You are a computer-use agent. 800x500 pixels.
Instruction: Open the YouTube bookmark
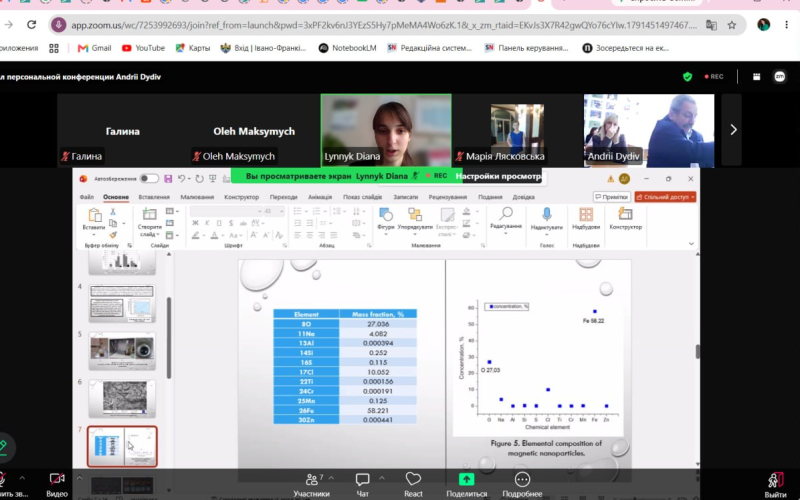(x=143, y=48)
